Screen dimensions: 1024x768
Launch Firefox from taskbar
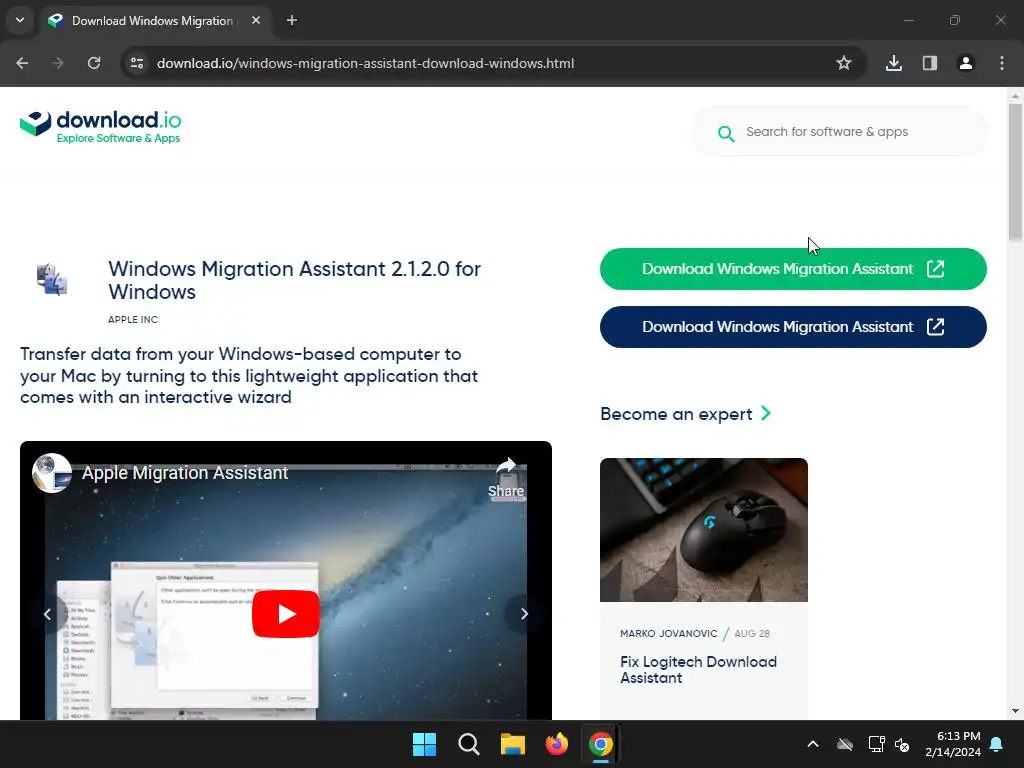pyautogui.click(x=556, y=744)
